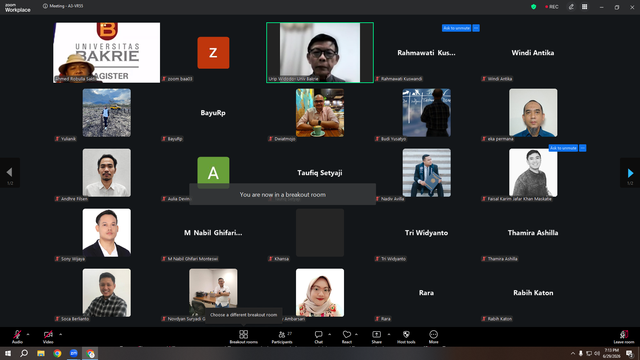The width and height of the screenshot is (640, 360).
Task: Select Nadiv Avilla's profile picture
Action: tap(427, 173)
